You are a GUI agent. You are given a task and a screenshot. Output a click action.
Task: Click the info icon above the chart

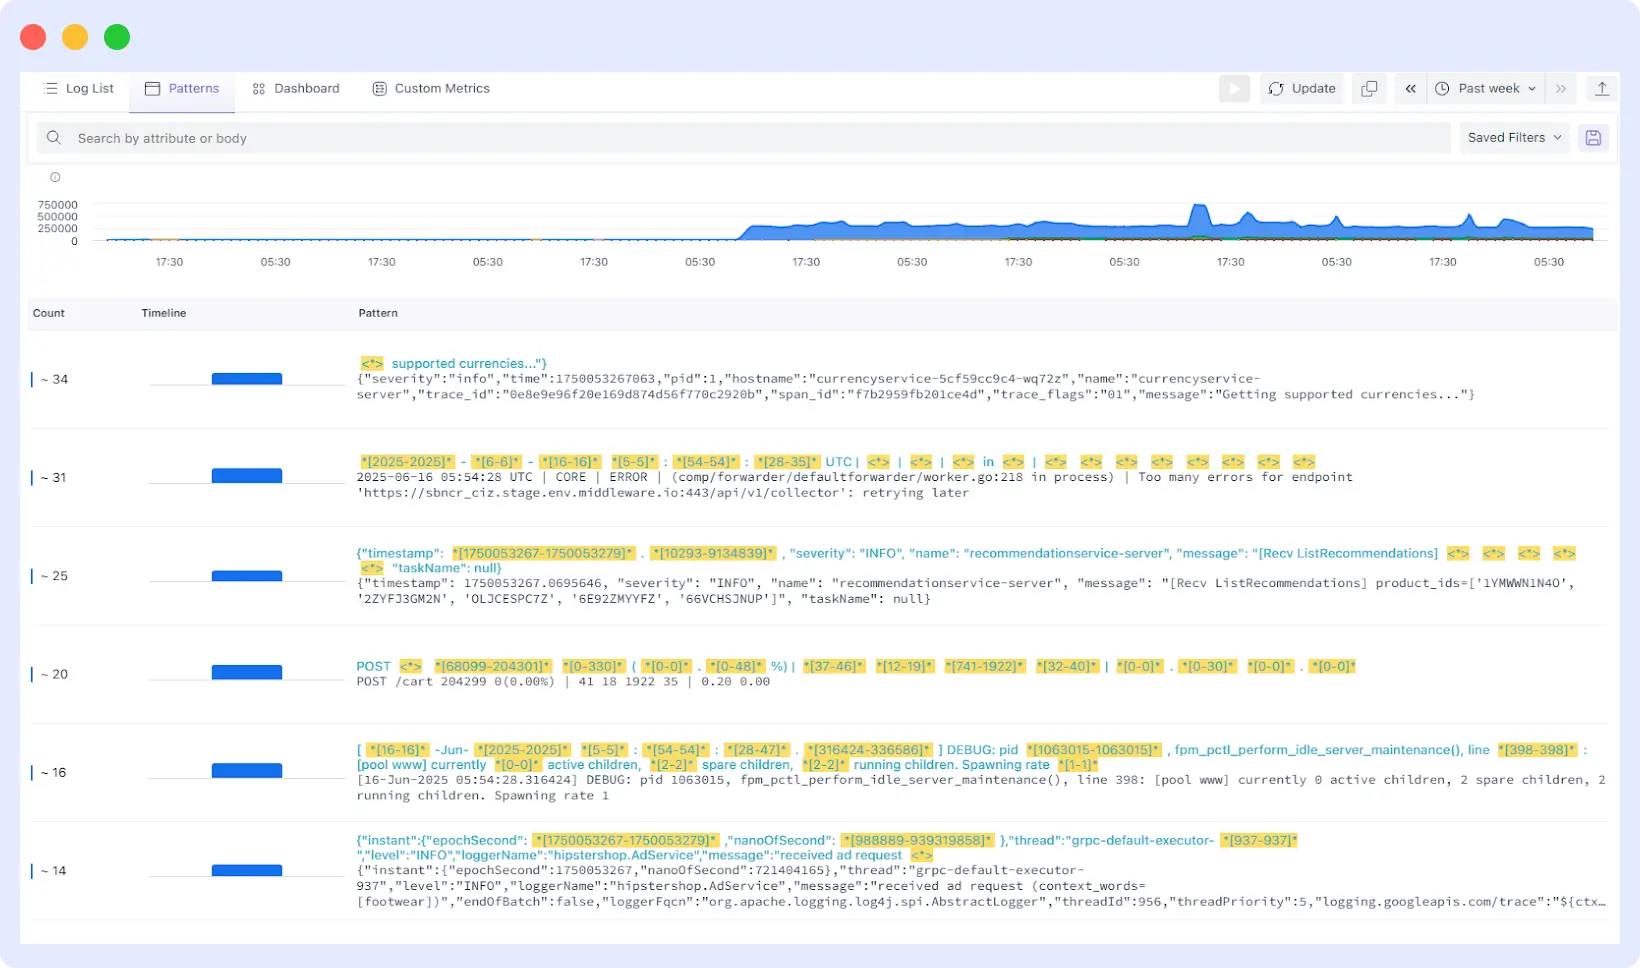tap(55, 177)
